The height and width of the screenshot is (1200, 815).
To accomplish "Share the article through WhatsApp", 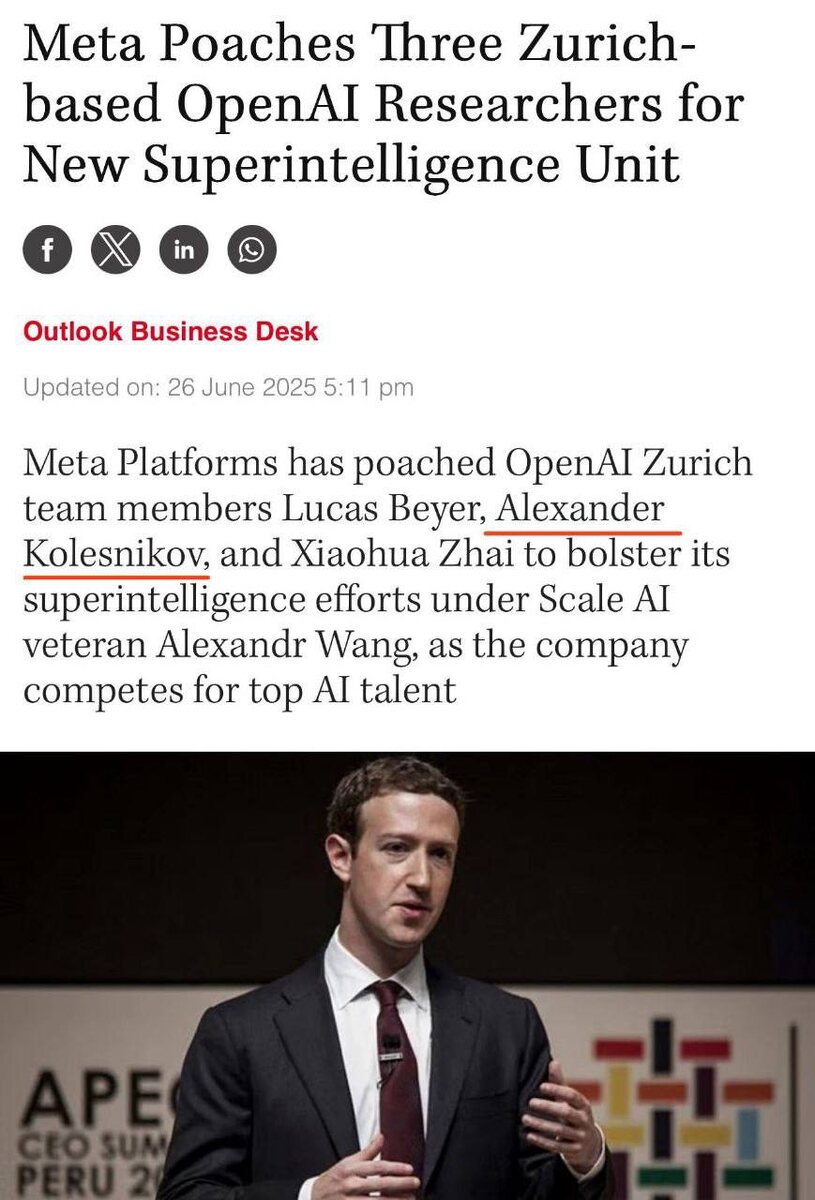I will coord(252,250).
